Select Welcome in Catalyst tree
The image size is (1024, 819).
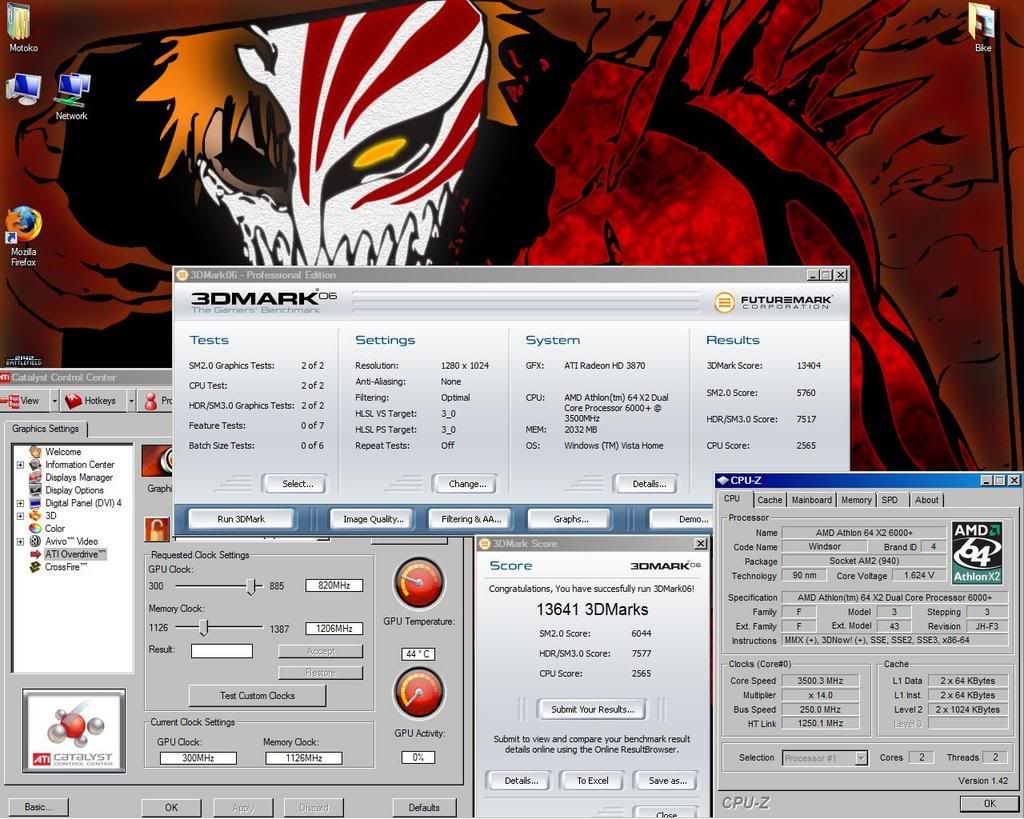(63, 451)
